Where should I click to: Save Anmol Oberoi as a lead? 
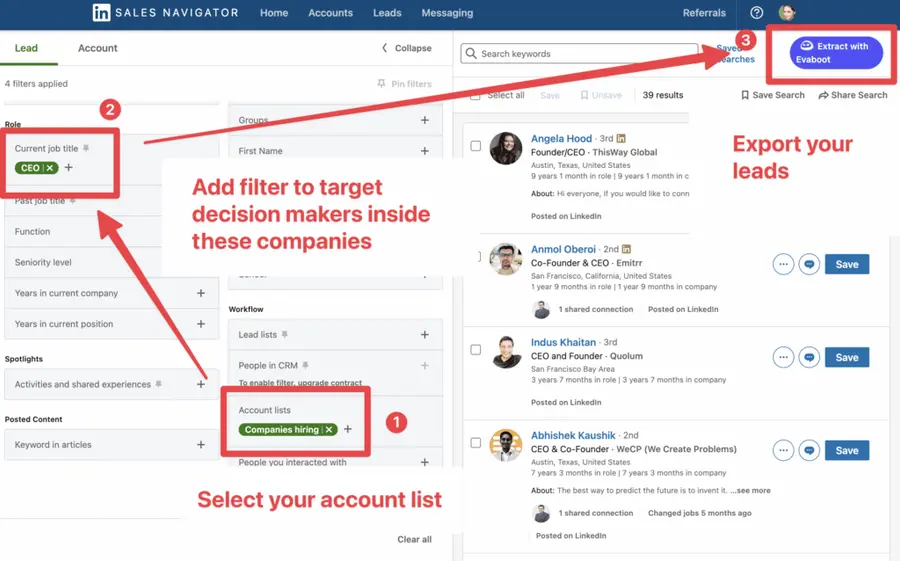click(x=847, y=264)
